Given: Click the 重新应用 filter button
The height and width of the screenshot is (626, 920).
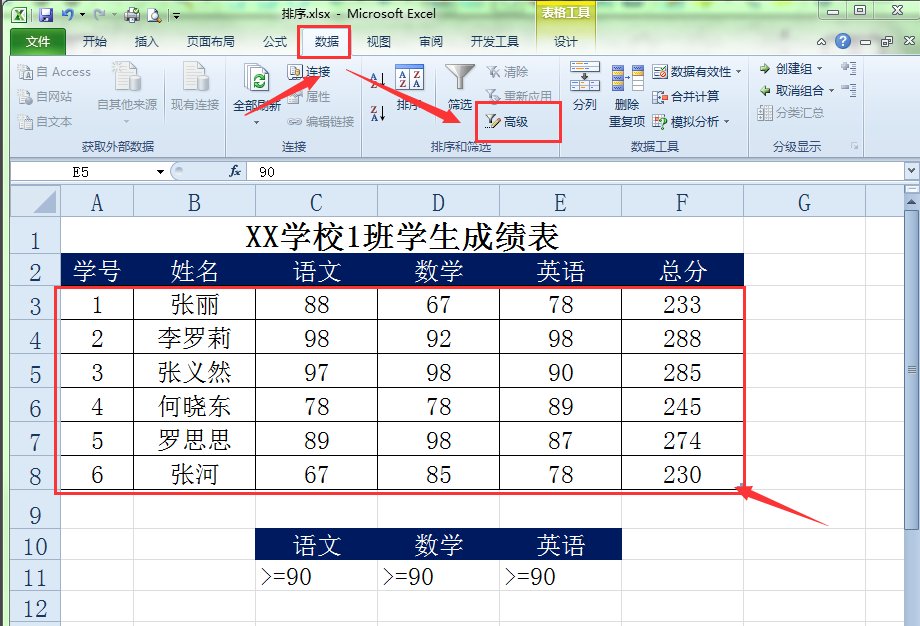Looking at the screenshot, I should [x=519, y=95].
